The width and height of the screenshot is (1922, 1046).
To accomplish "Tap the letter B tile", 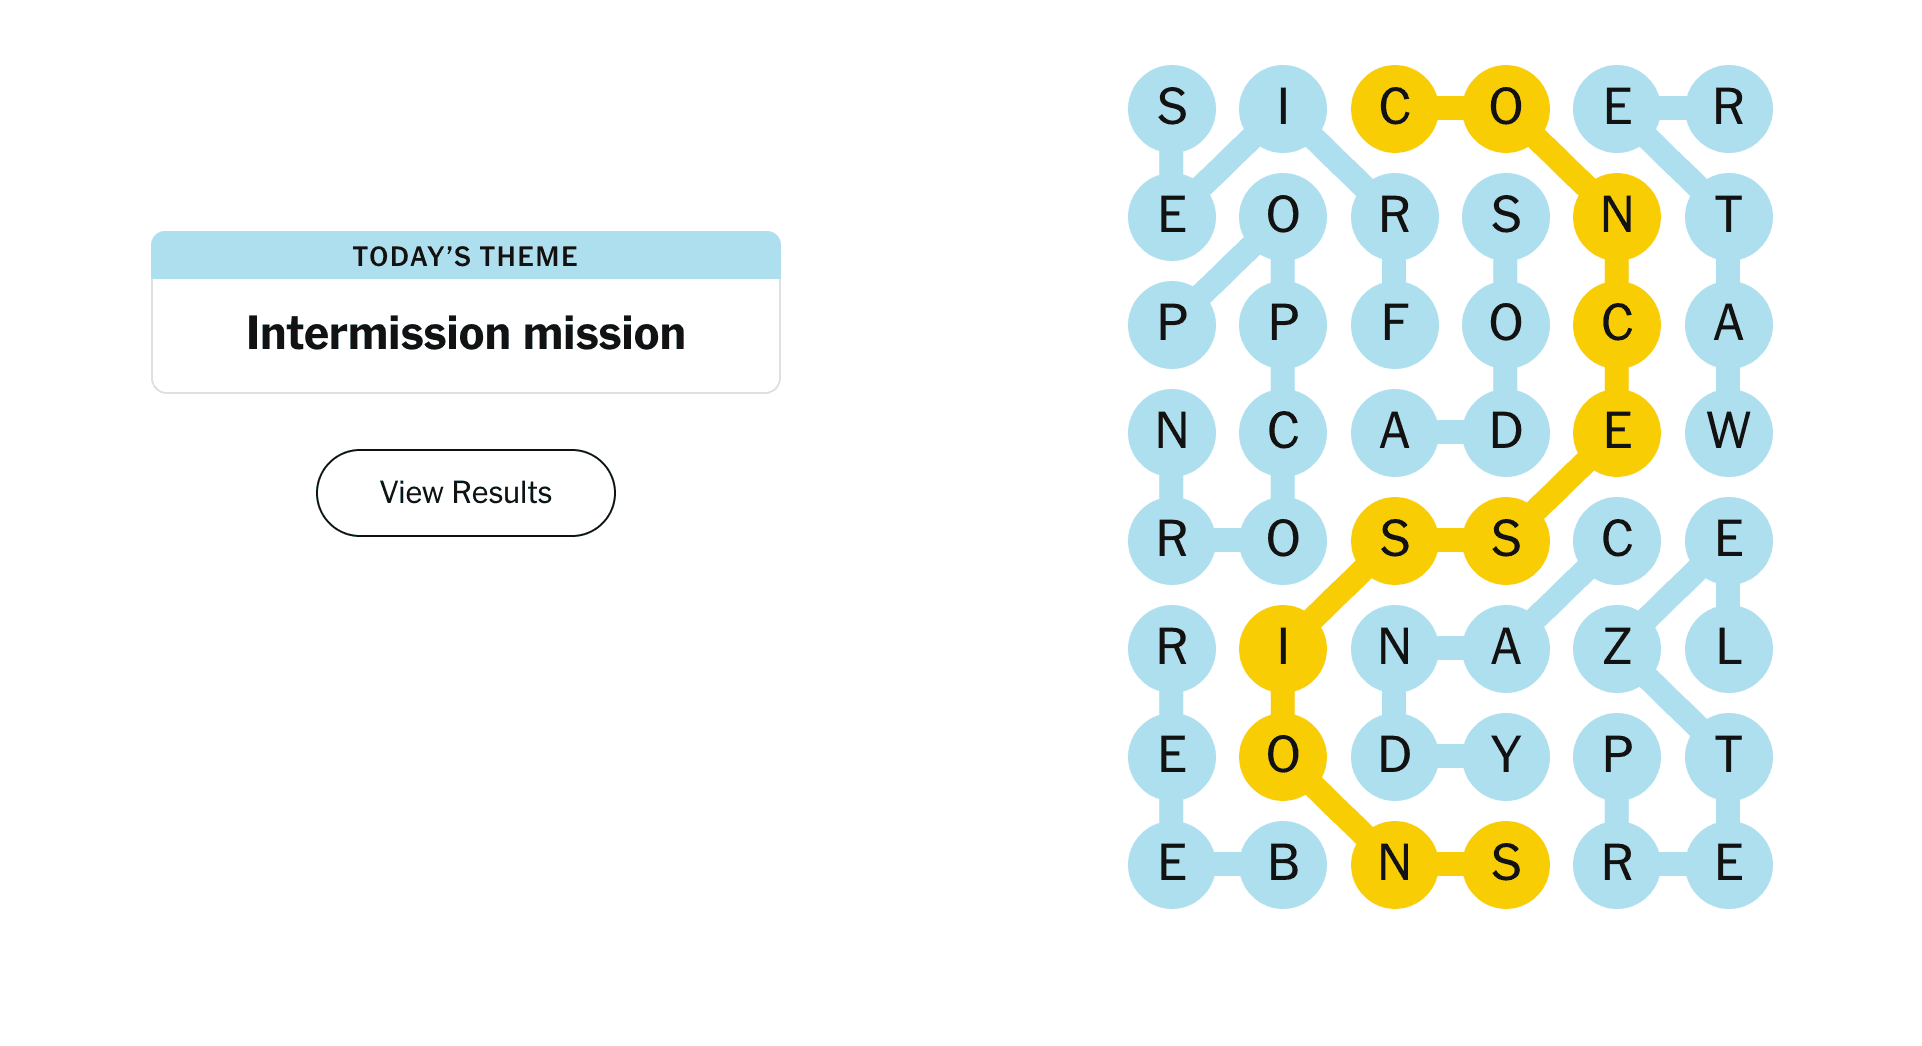I will [x=1283, y=864].
